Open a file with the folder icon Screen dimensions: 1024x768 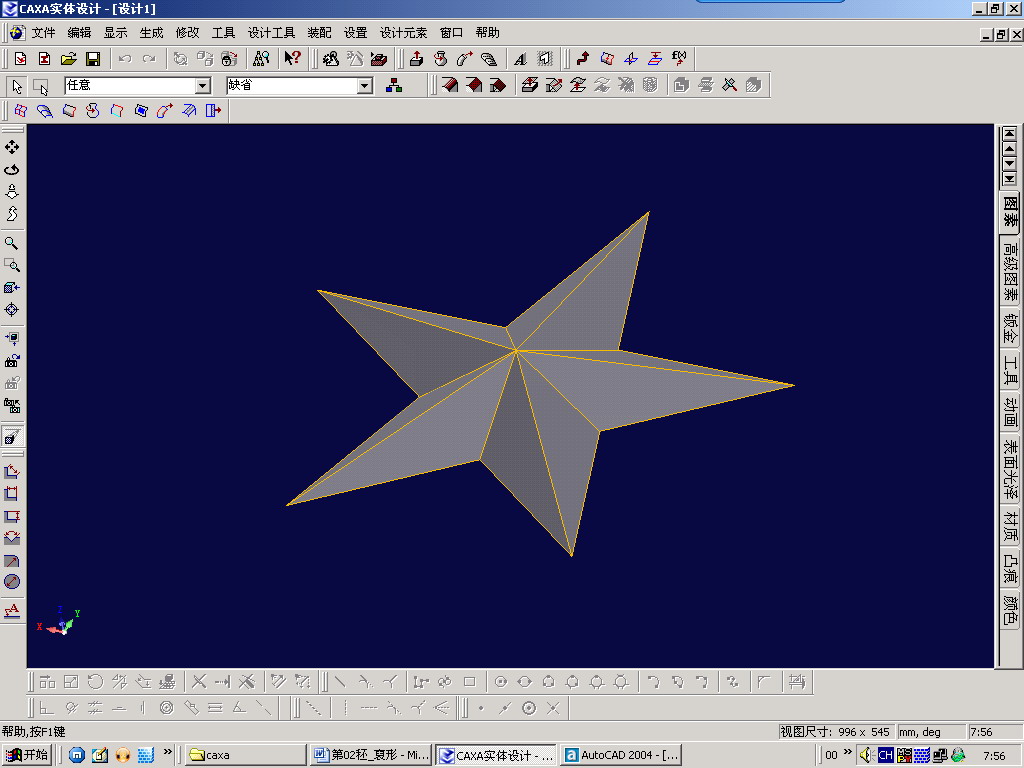[x=69, y=59]
